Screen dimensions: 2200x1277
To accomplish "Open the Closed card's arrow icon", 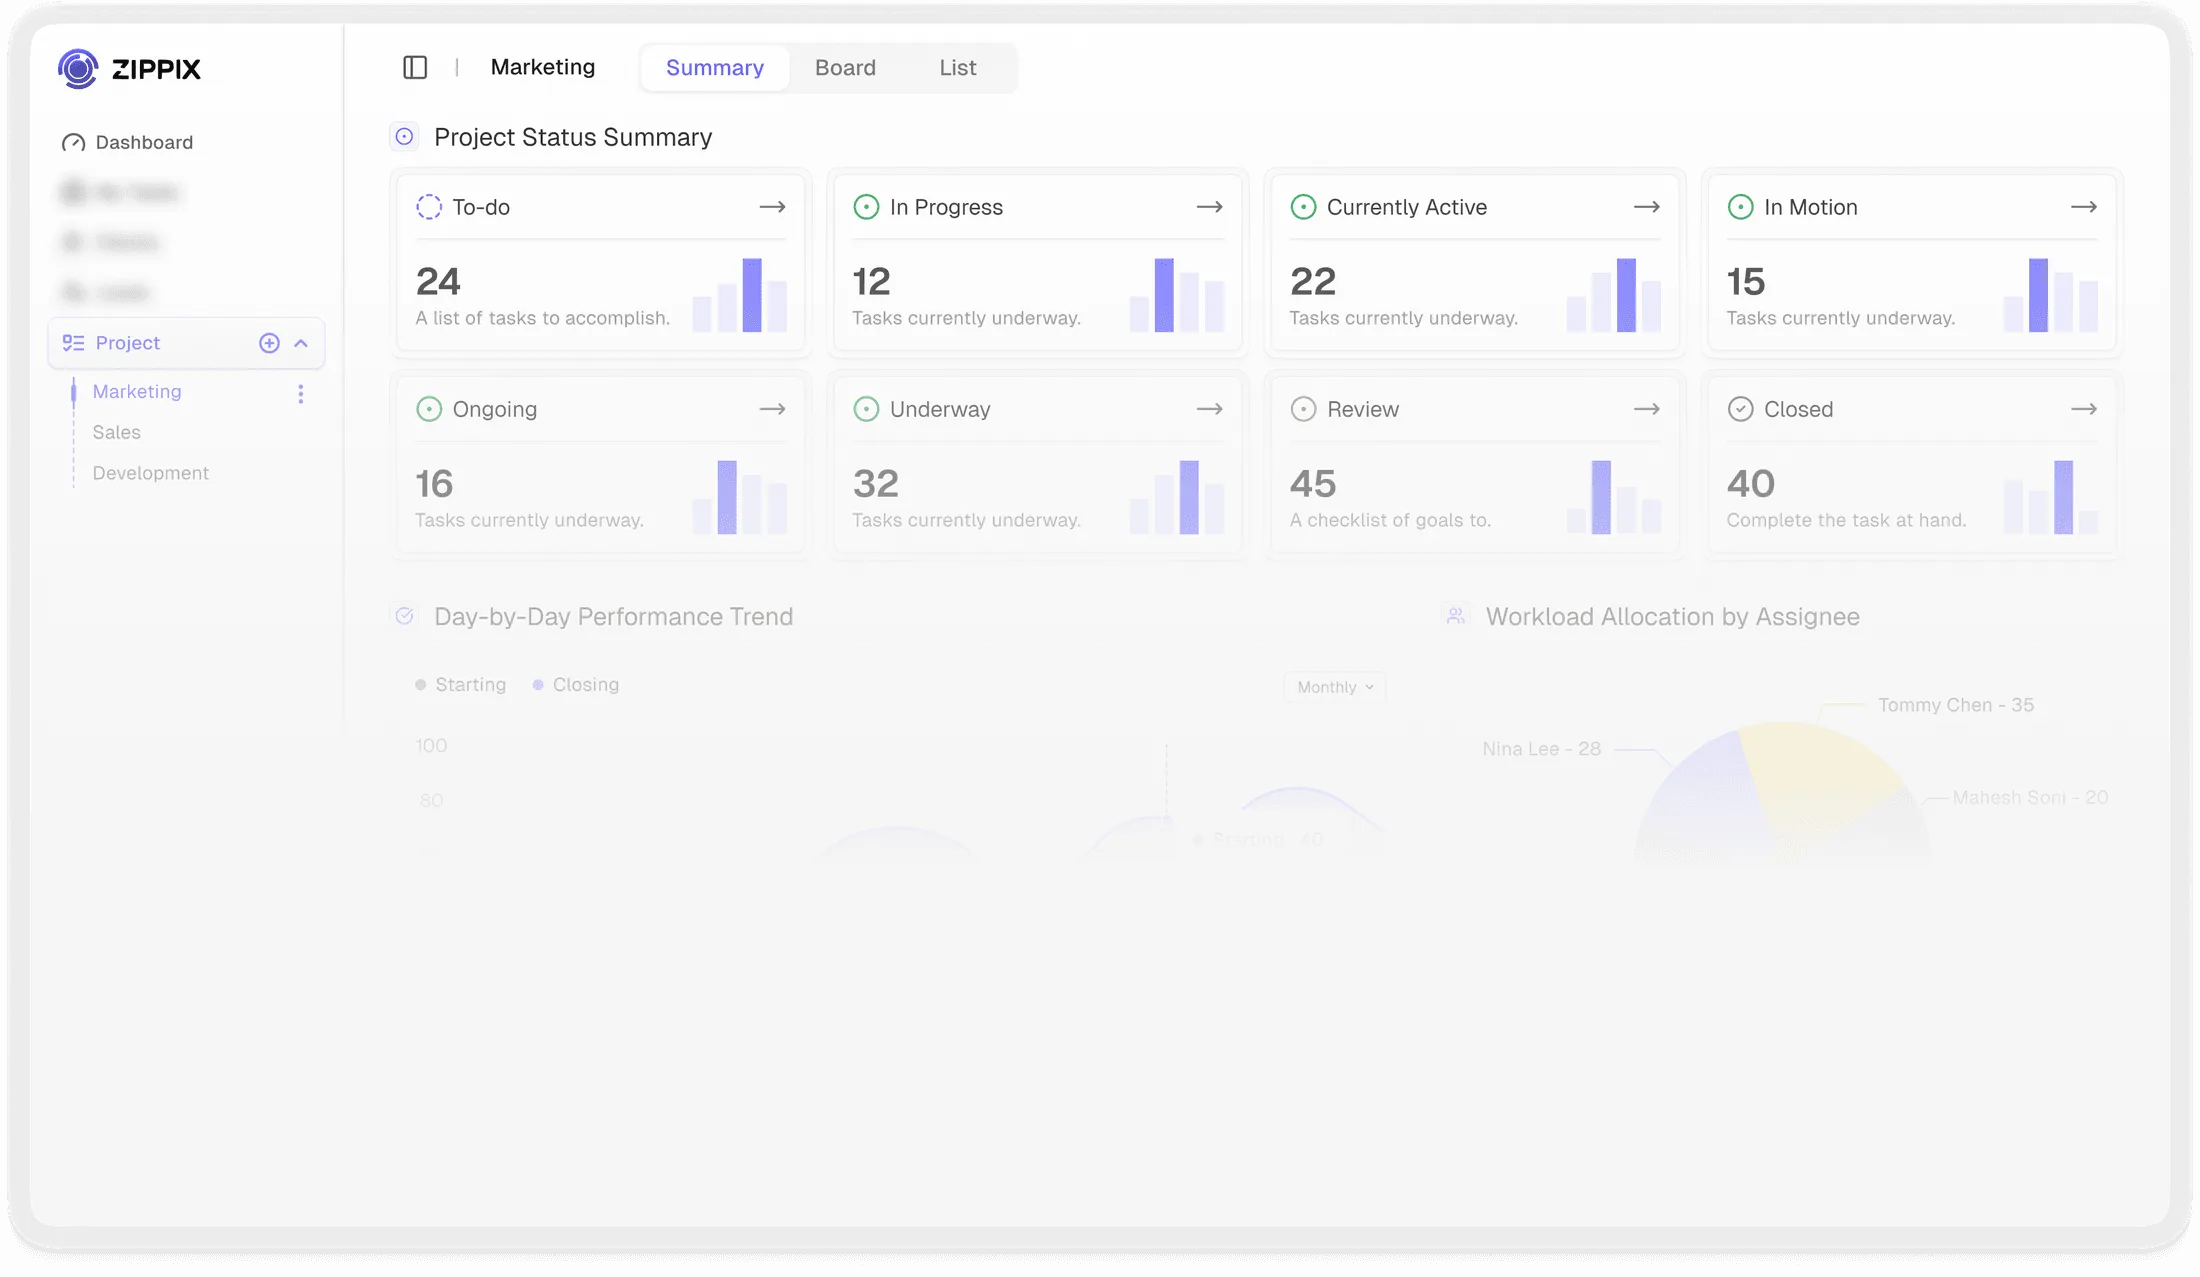I will click(2084, 408).
